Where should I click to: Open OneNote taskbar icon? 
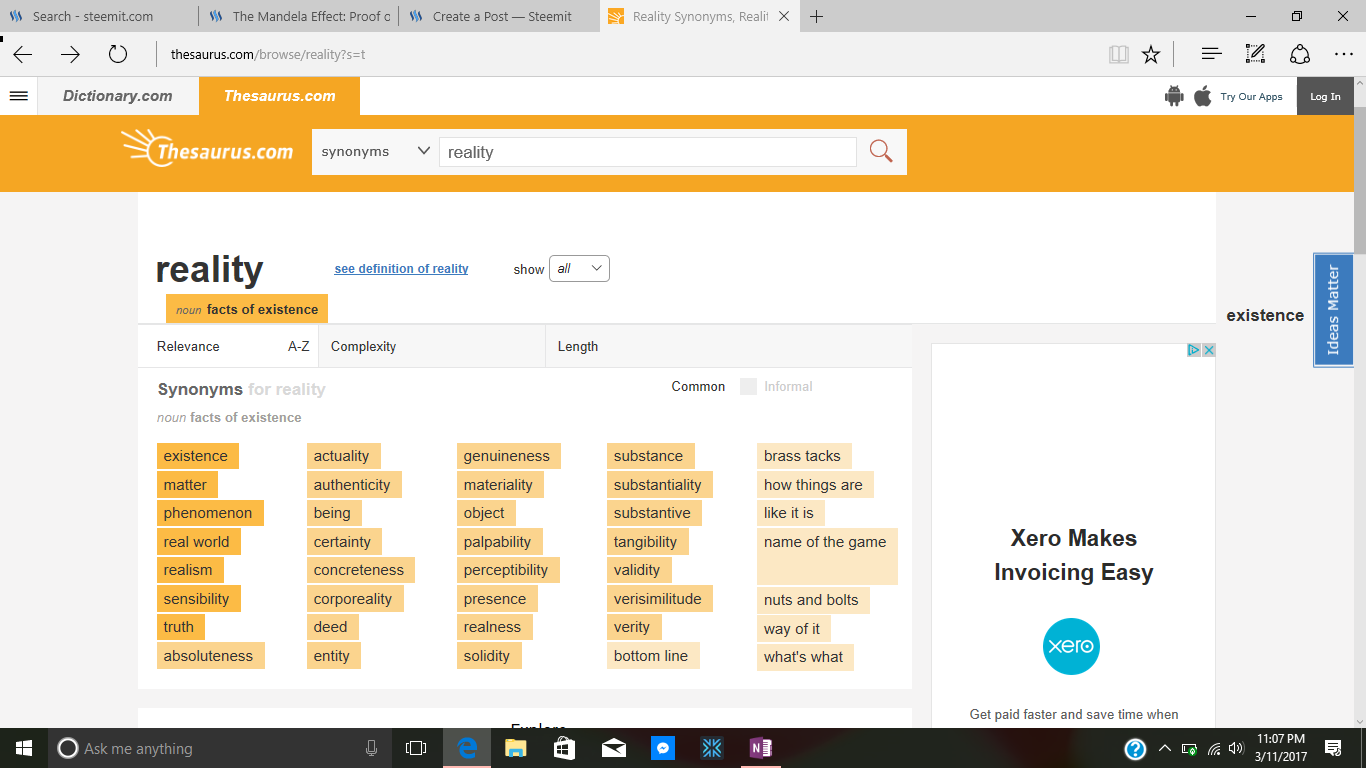(760, 748)
